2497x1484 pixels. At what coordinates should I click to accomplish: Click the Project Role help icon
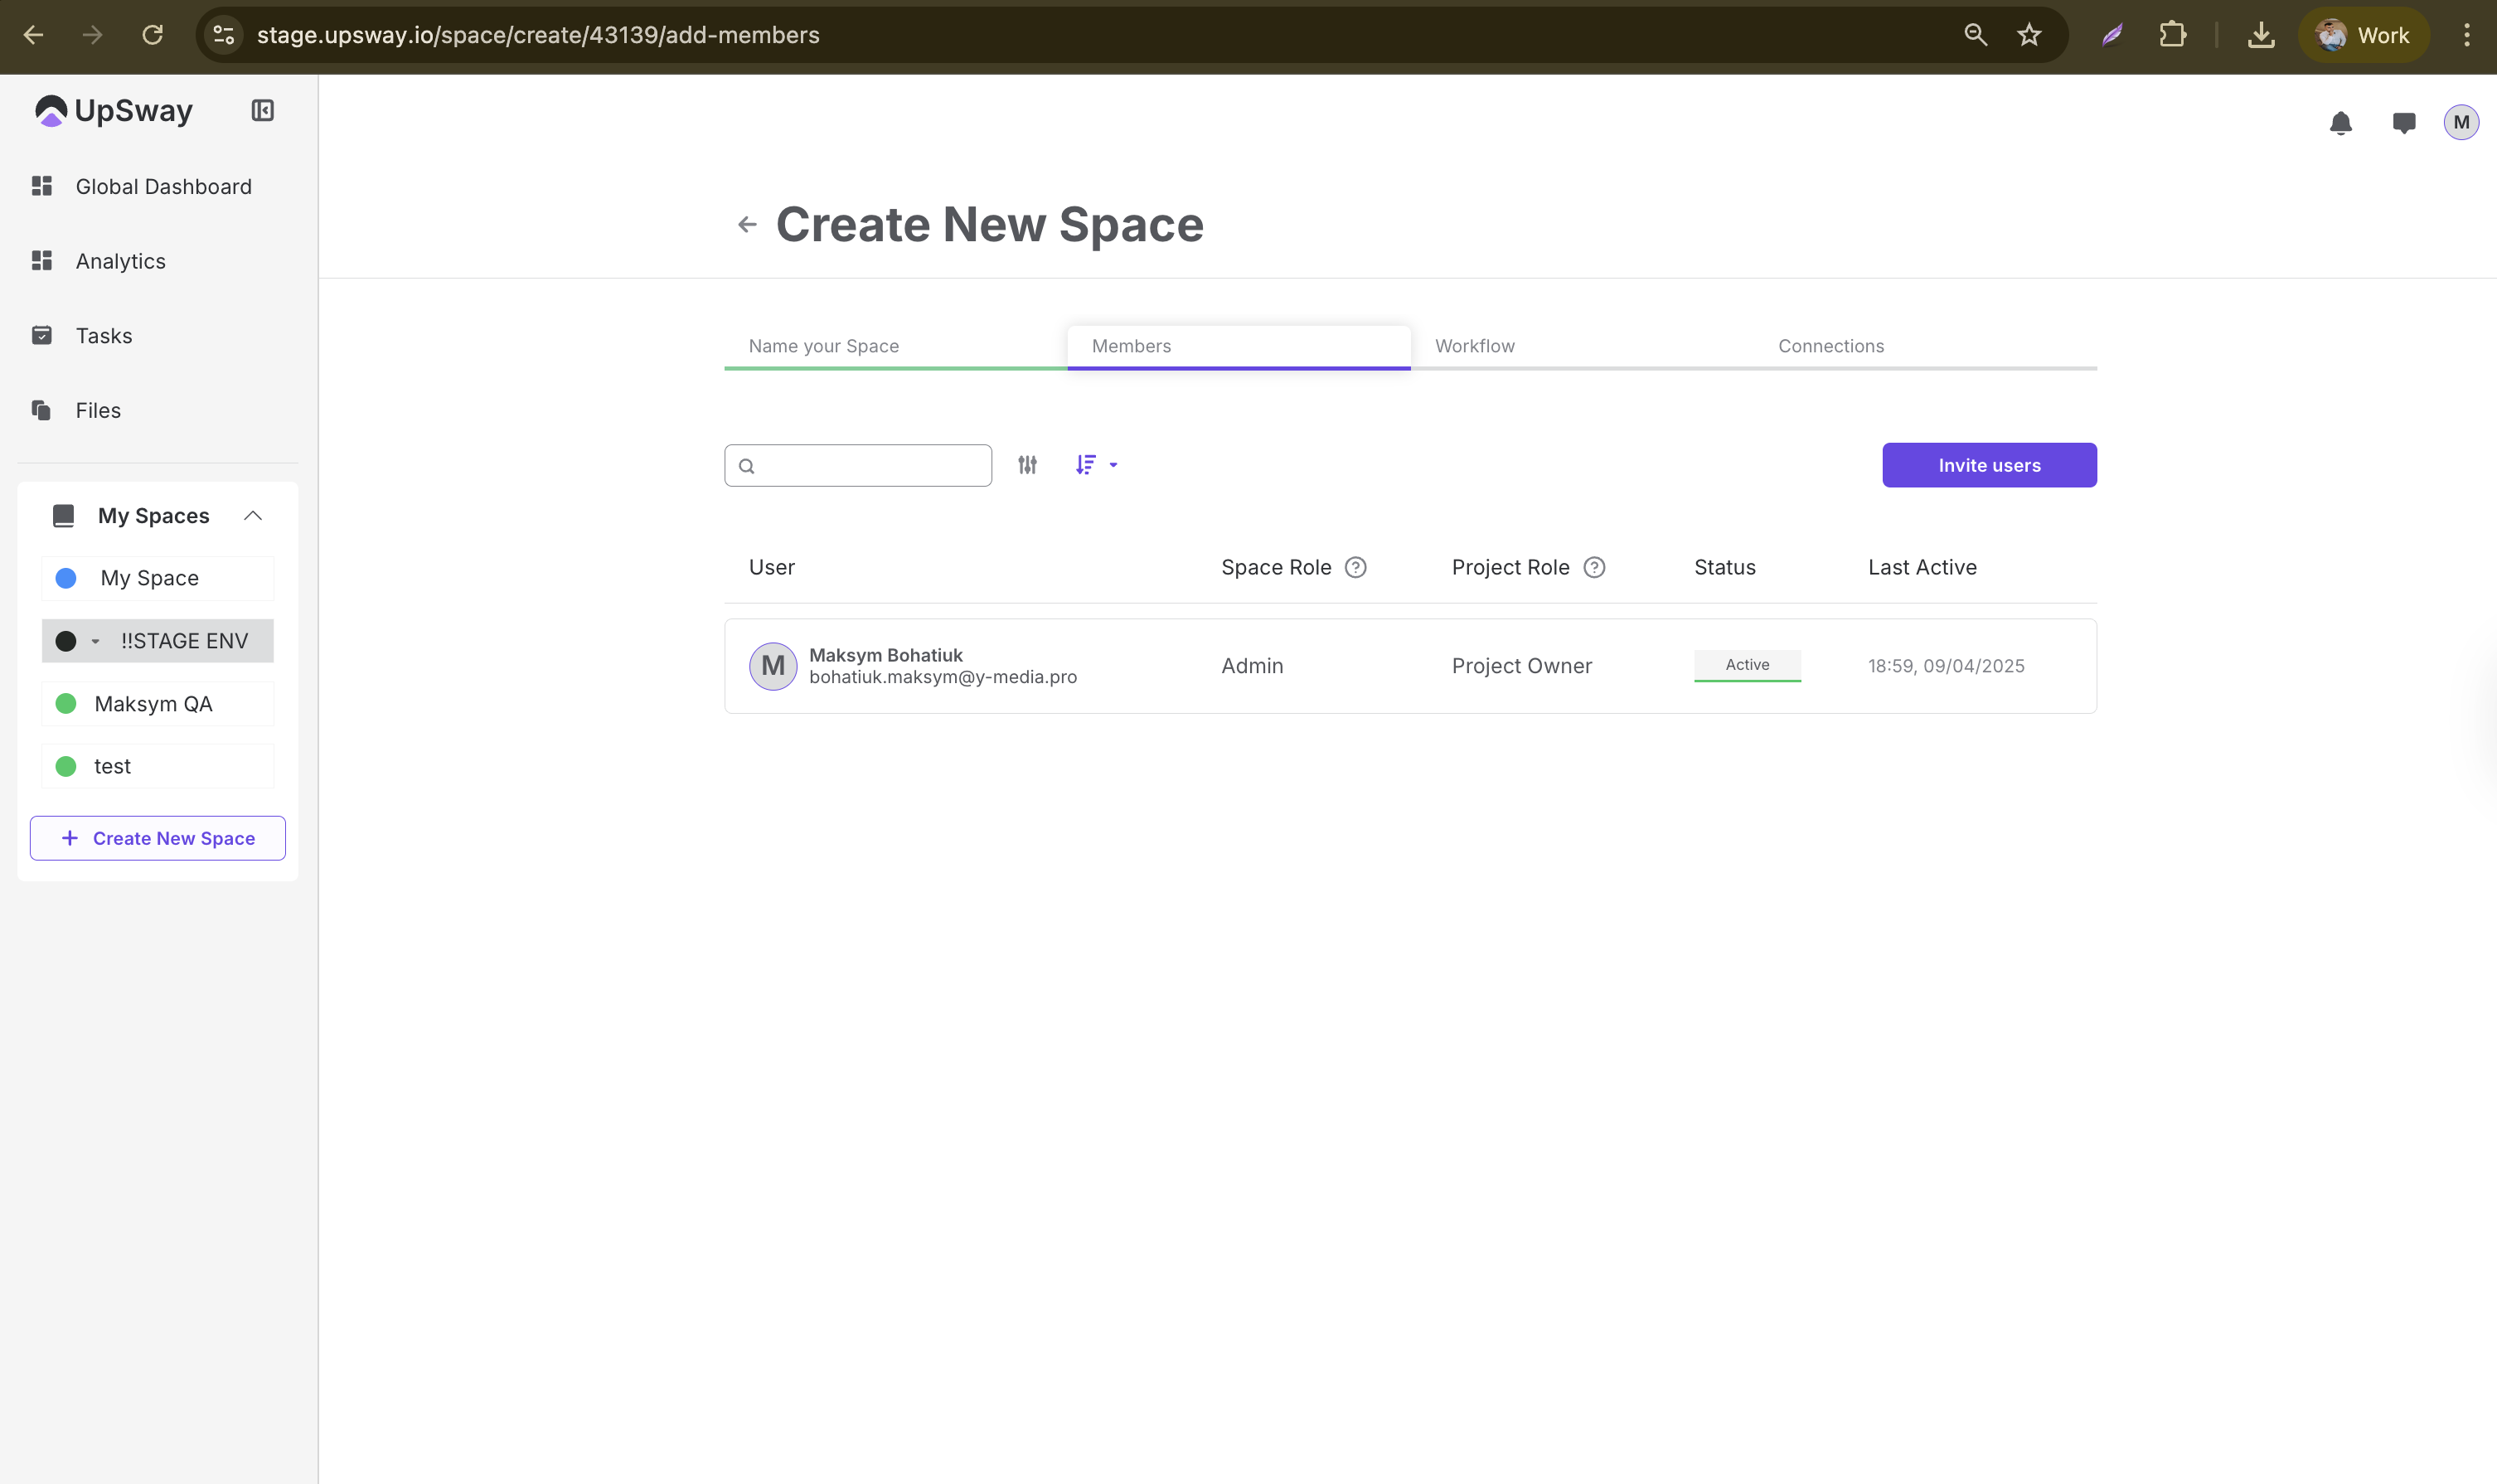[1594, 567]
